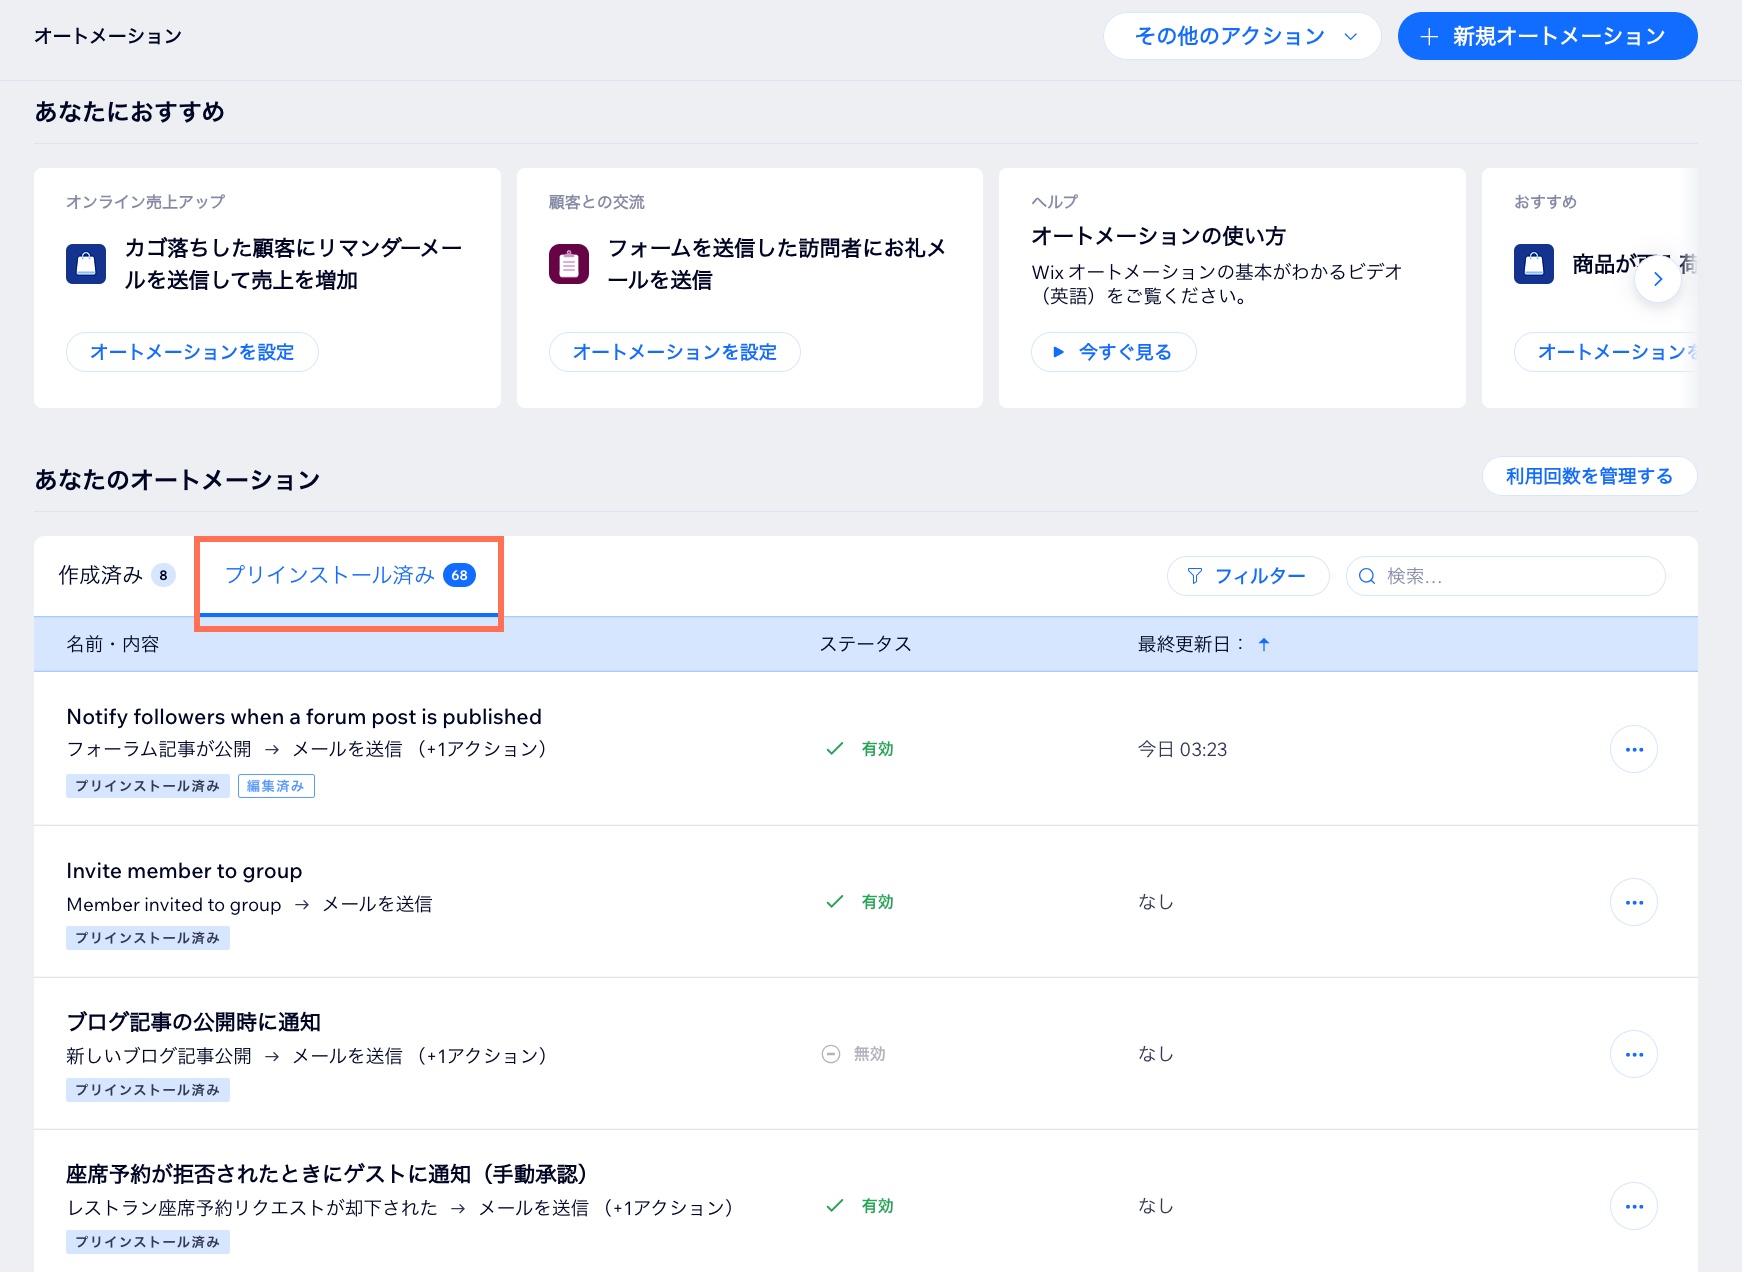The image size is (1742, 1272).
Task: Open more actions for 座席予約 row
Action: [x=1634, y=1206]
